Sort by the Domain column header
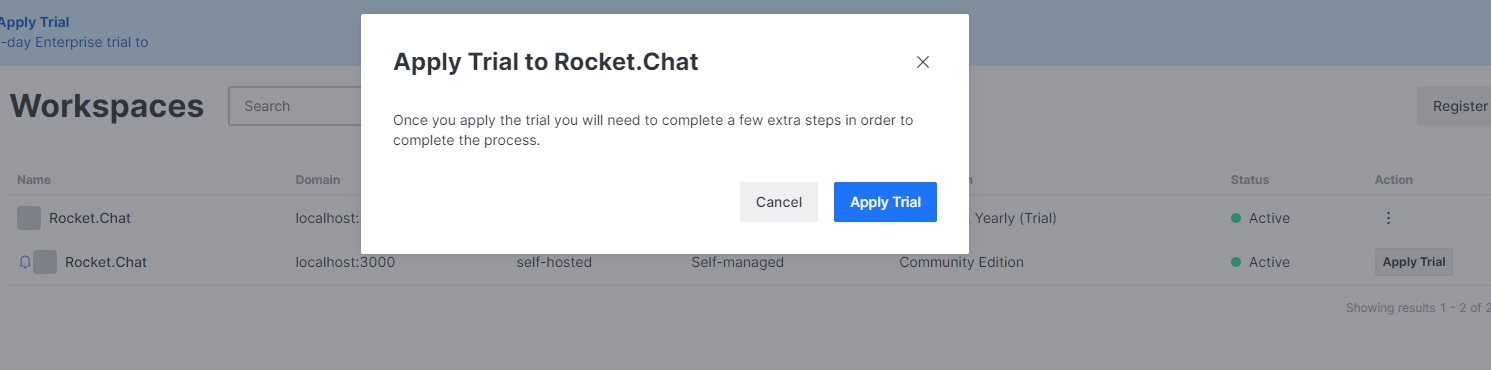The width and height of the screenshot is (1491, 370). tap(317, 180)
